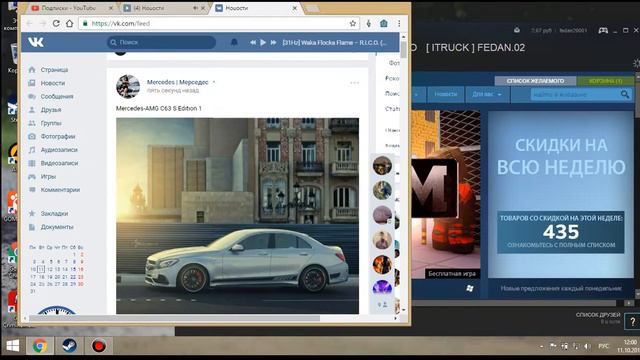640x360 pixels.
Task: Expand the Для вас dropdown in Steam
Action: [487, 94]
